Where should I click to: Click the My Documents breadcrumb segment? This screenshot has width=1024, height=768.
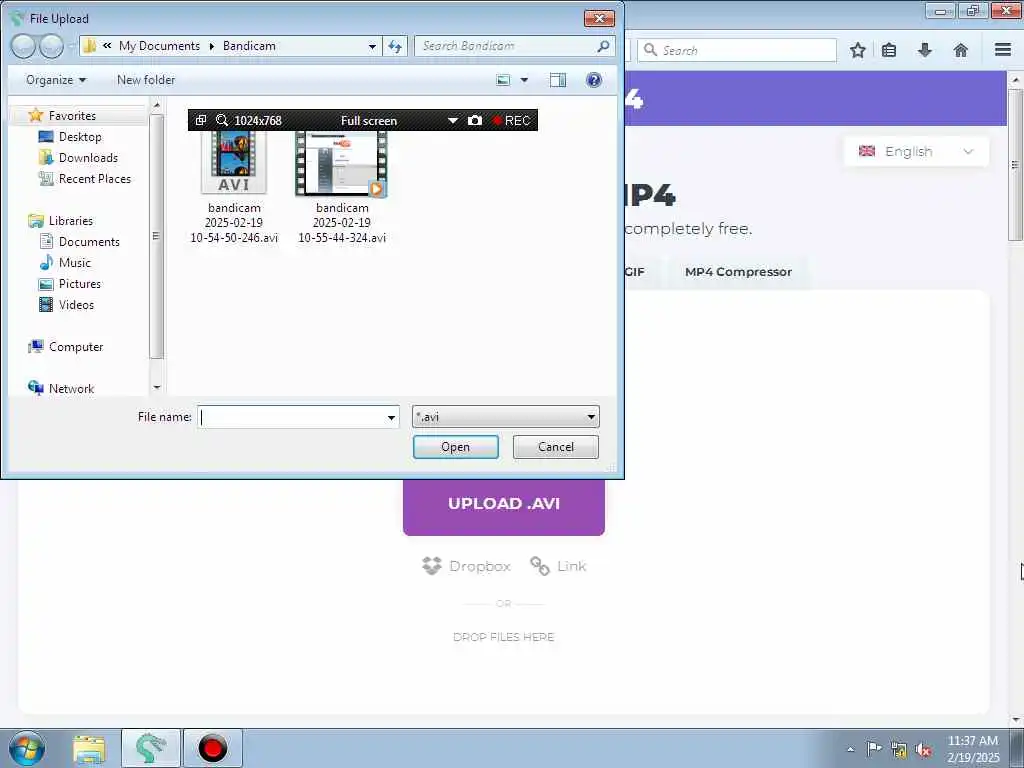coord(159,46)
